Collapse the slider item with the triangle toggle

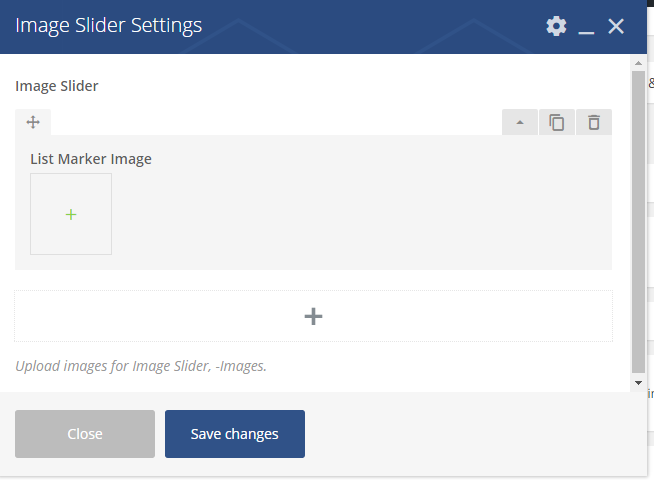pyautogui.click(x=519, y=122)
